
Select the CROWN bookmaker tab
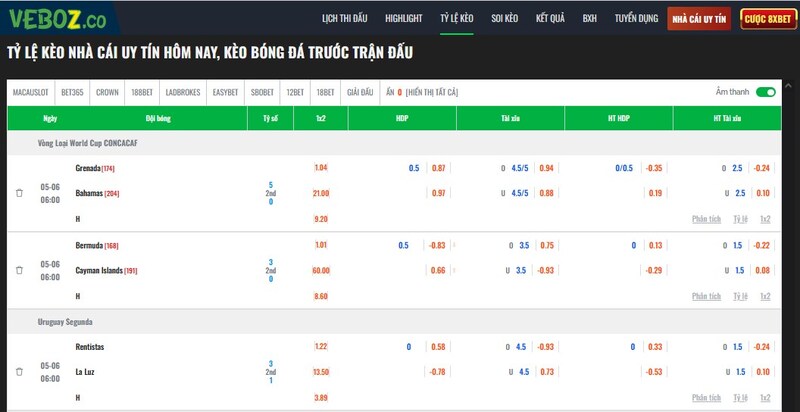107,92
